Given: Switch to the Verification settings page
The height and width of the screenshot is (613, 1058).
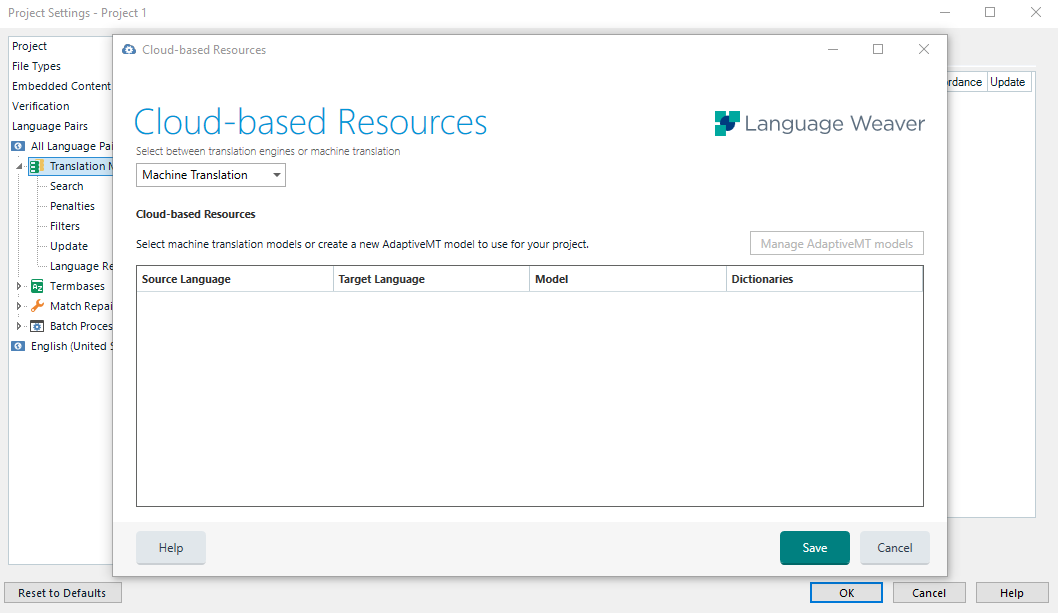Looking at the screenshot, I should click(40, 105).
